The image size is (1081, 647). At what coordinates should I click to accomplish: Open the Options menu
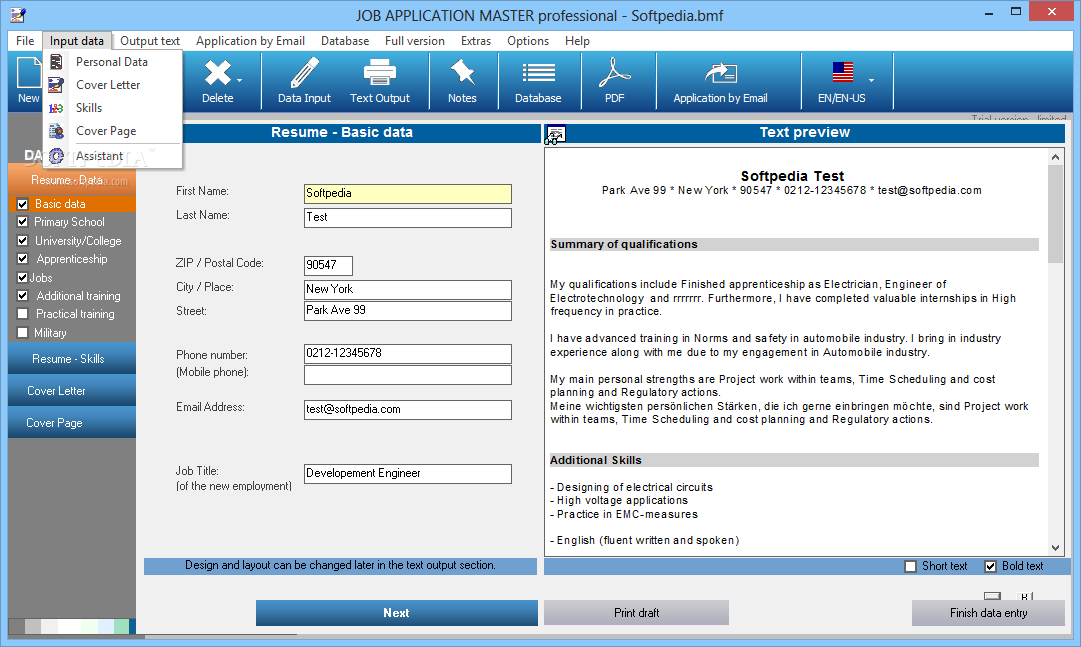[x=528, y=41]
